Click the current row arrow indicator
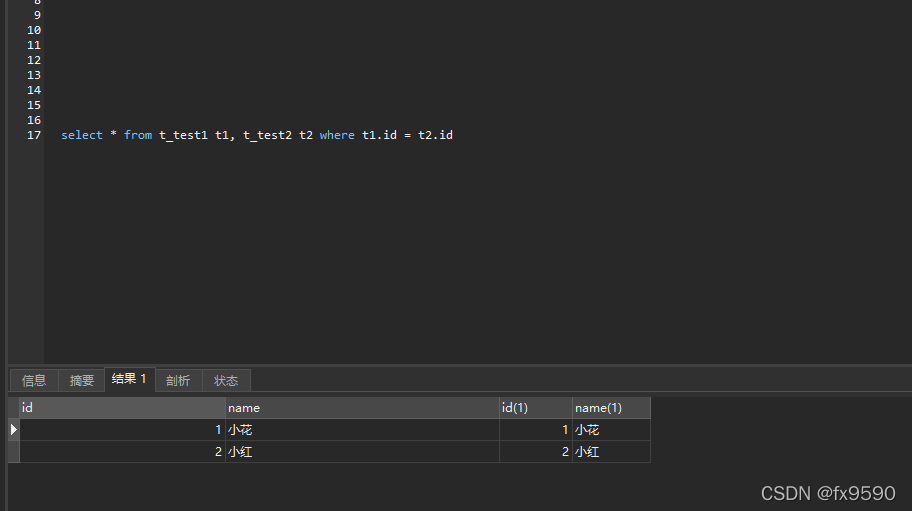 tap(13, 430)
